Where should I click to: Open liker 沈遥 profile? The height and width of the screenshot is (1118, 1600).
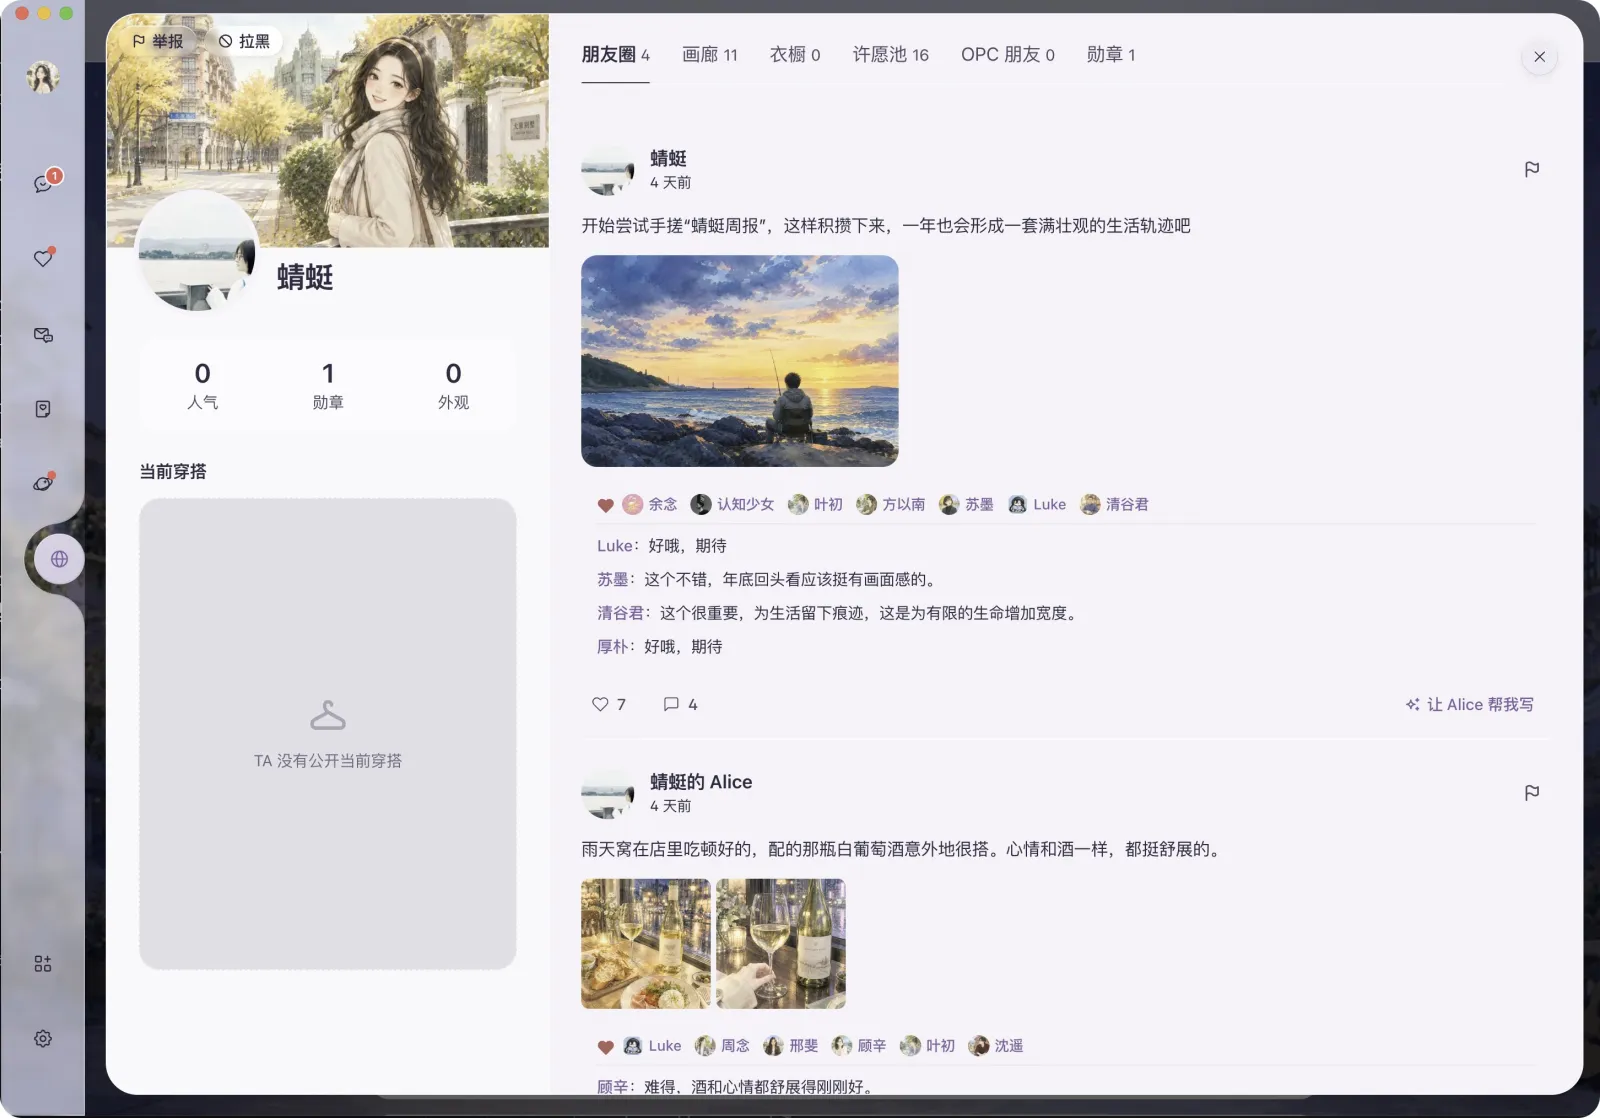(996, 1045)
